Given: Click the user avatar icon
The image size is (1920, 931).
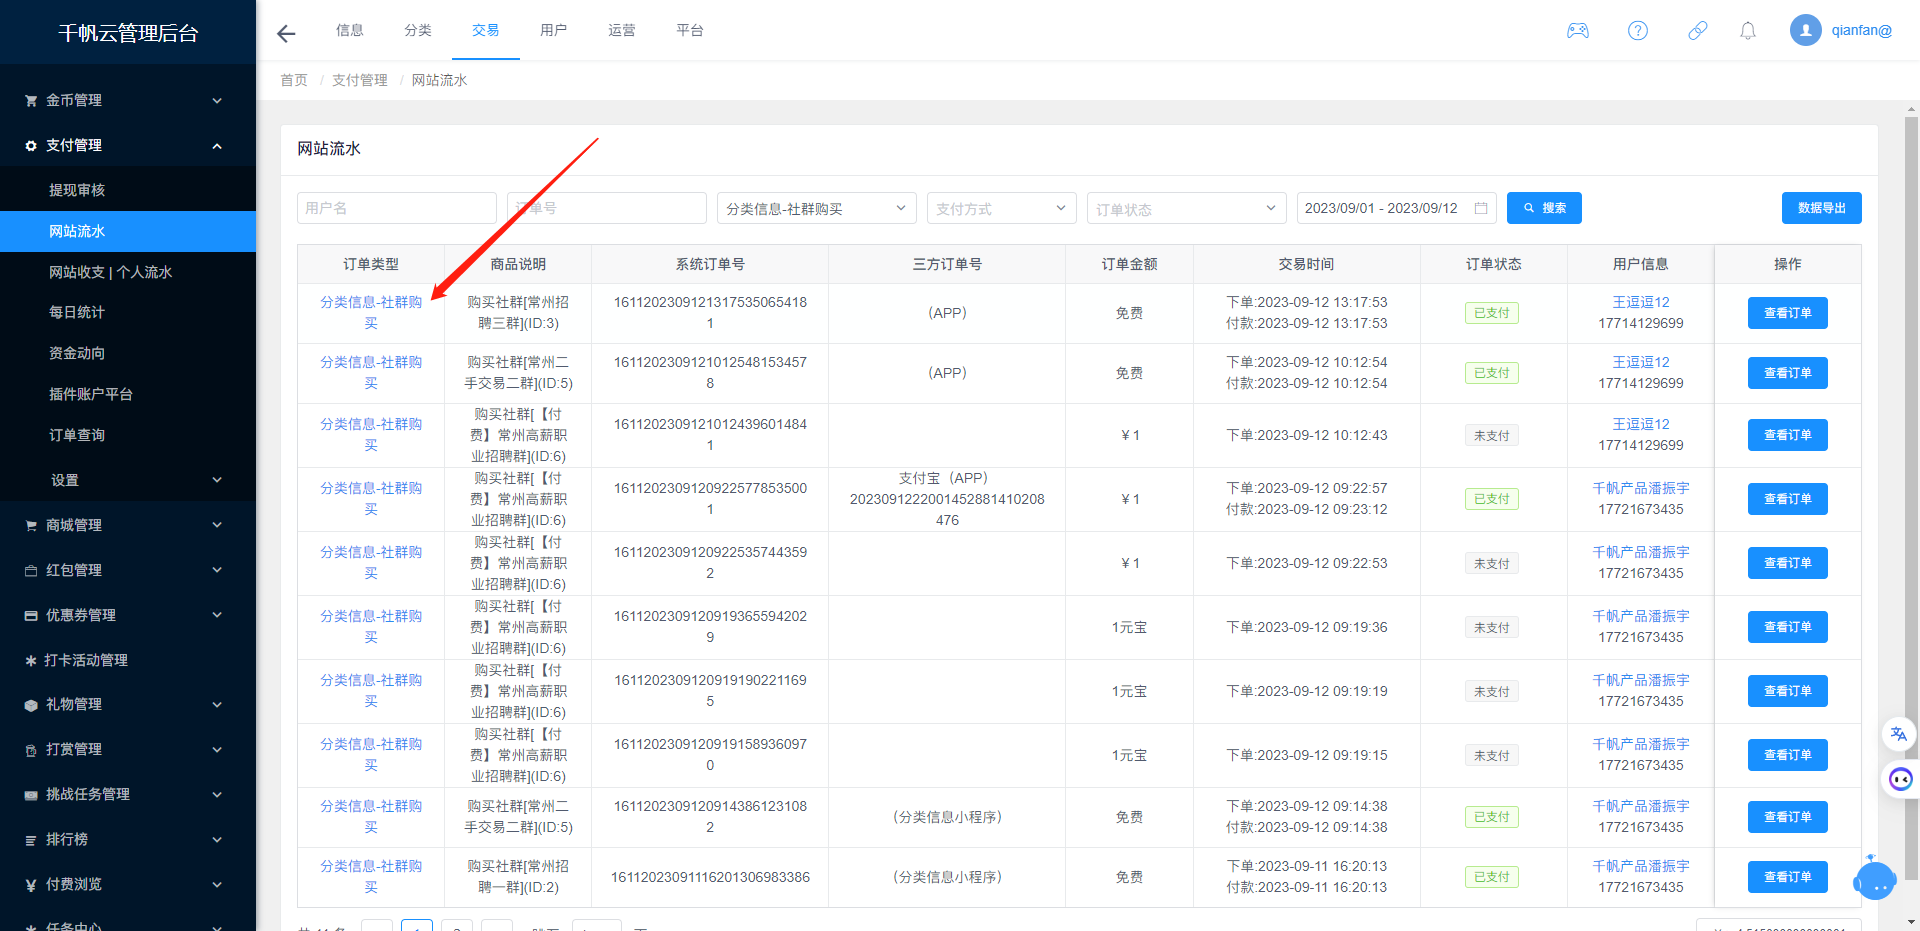Looking at the screenshot, I should coord(1806,30).
